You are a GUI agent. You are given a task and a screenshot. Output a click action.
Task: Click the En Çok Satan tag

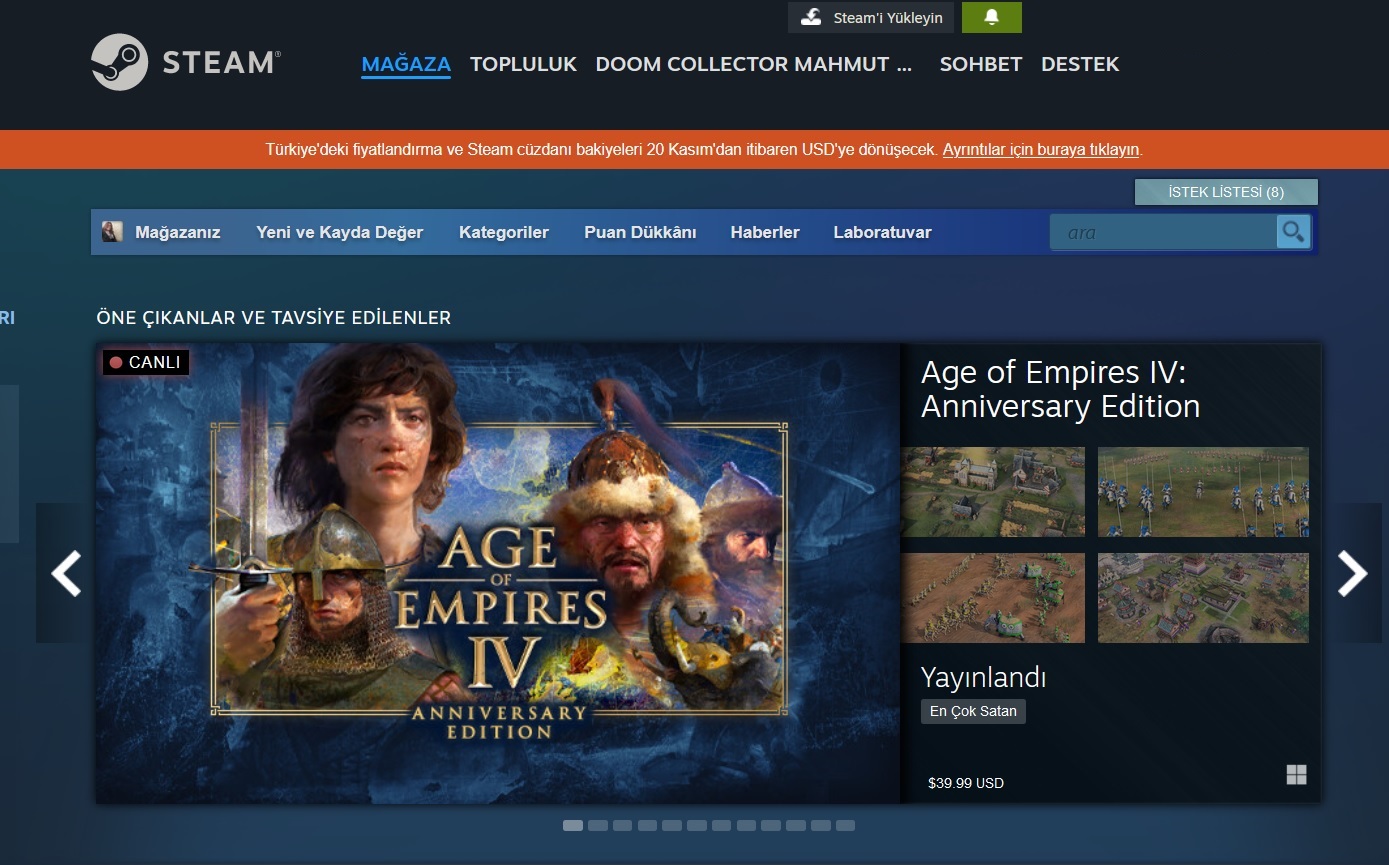[x=973, y=711]
